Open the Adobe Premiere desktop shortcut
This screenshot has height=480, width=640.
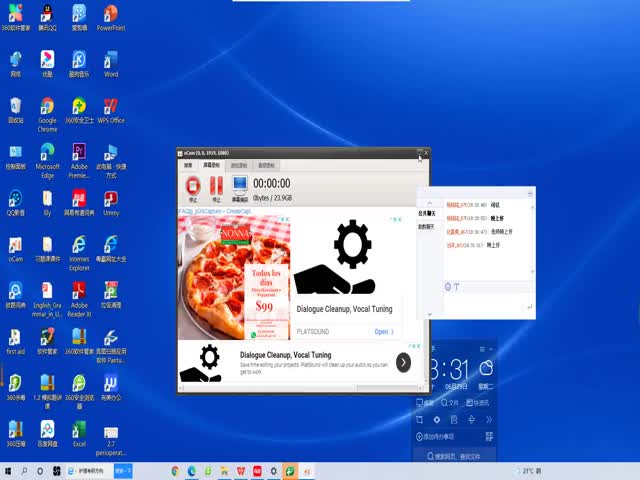79,153
